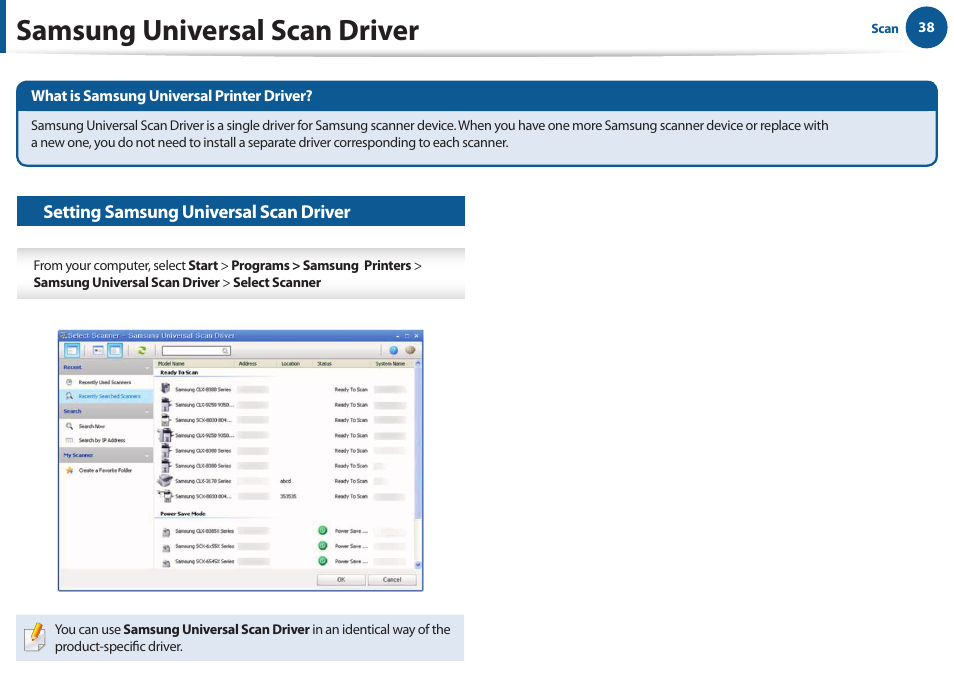Collapse the Search section chevron
The width and height of the screenshot is (954, 677).
click(147, 412)
